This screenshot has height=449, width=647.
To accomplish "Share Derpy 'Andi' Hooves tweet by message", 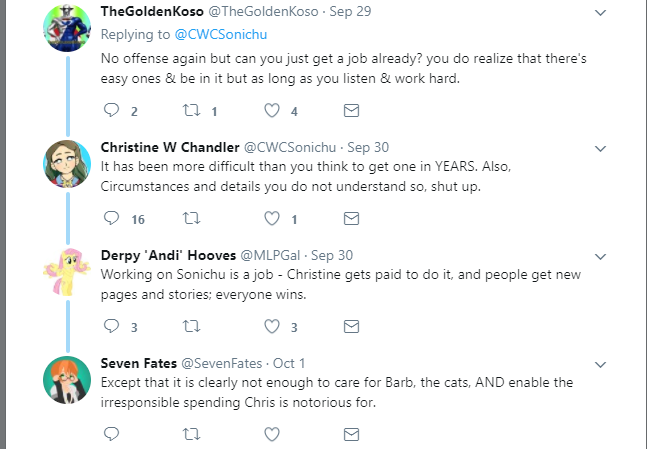I will pyautogui.click(x=351, y=326).
